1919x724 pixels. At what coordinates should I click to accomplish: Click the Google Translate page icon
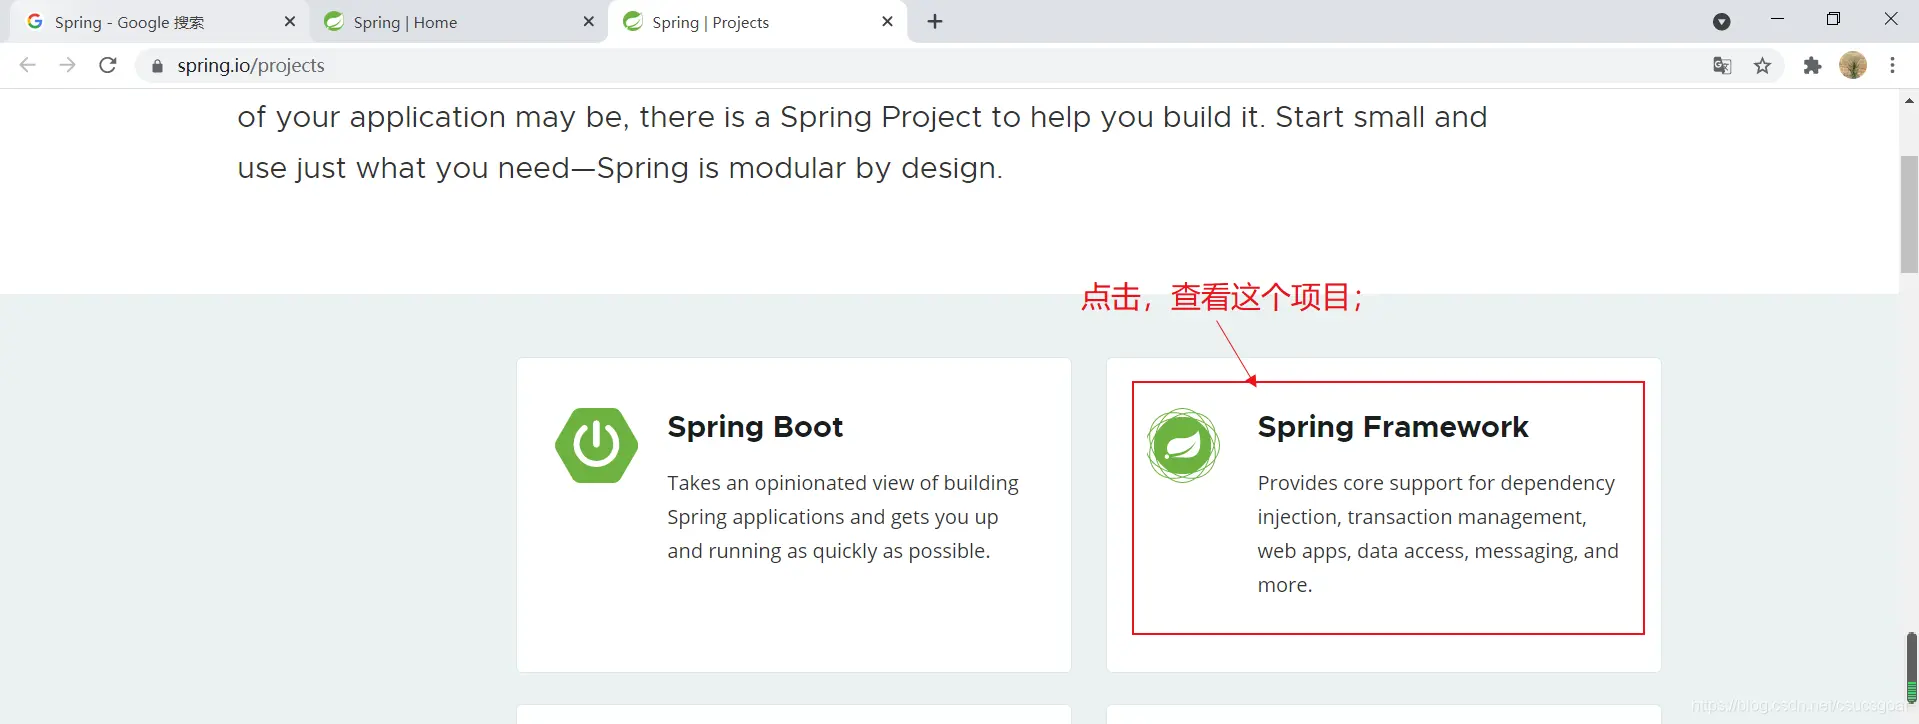pos(1722,66)
